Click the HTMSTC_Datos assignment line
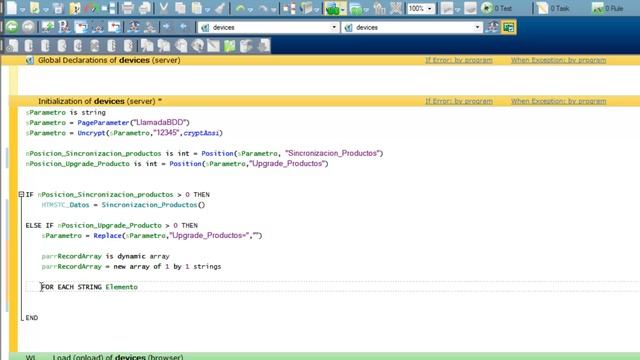 coord(123,205)
